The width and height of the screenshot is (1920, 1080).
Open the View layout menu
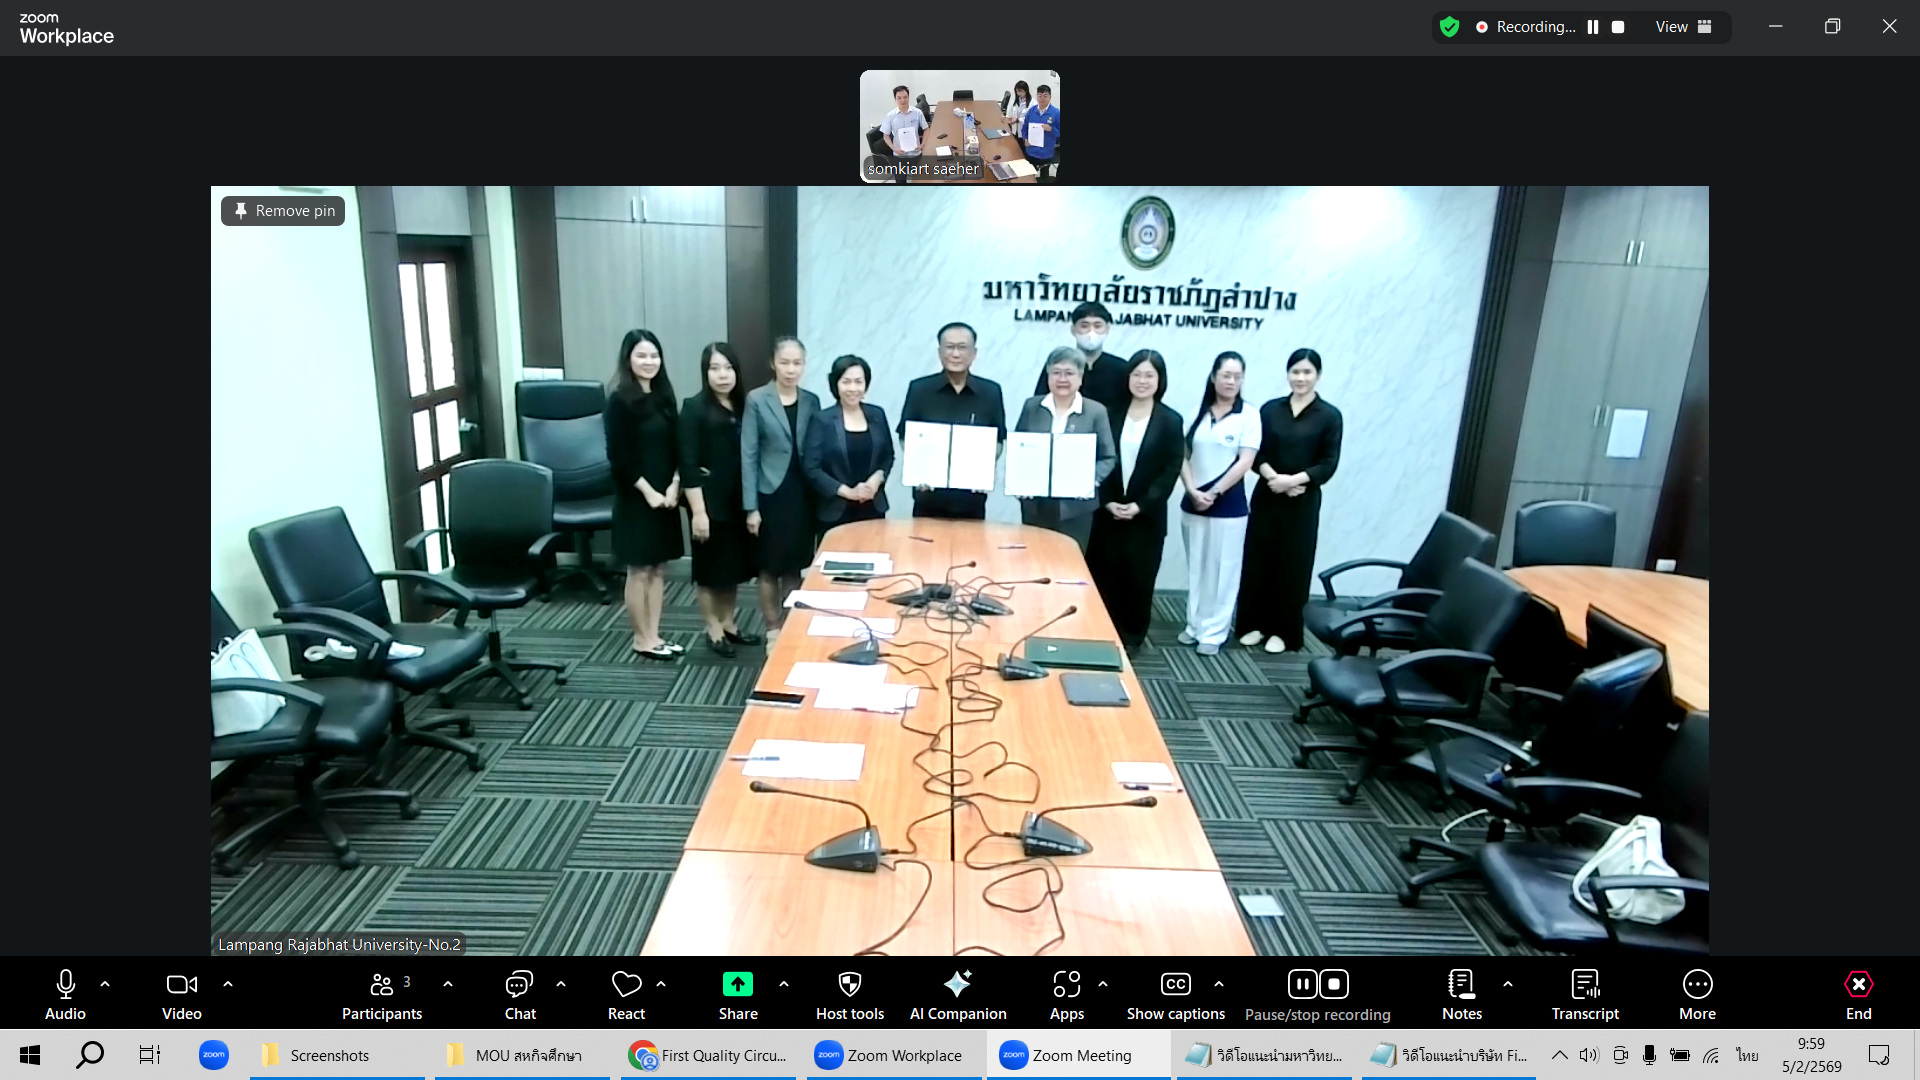tap(1683, 27)
